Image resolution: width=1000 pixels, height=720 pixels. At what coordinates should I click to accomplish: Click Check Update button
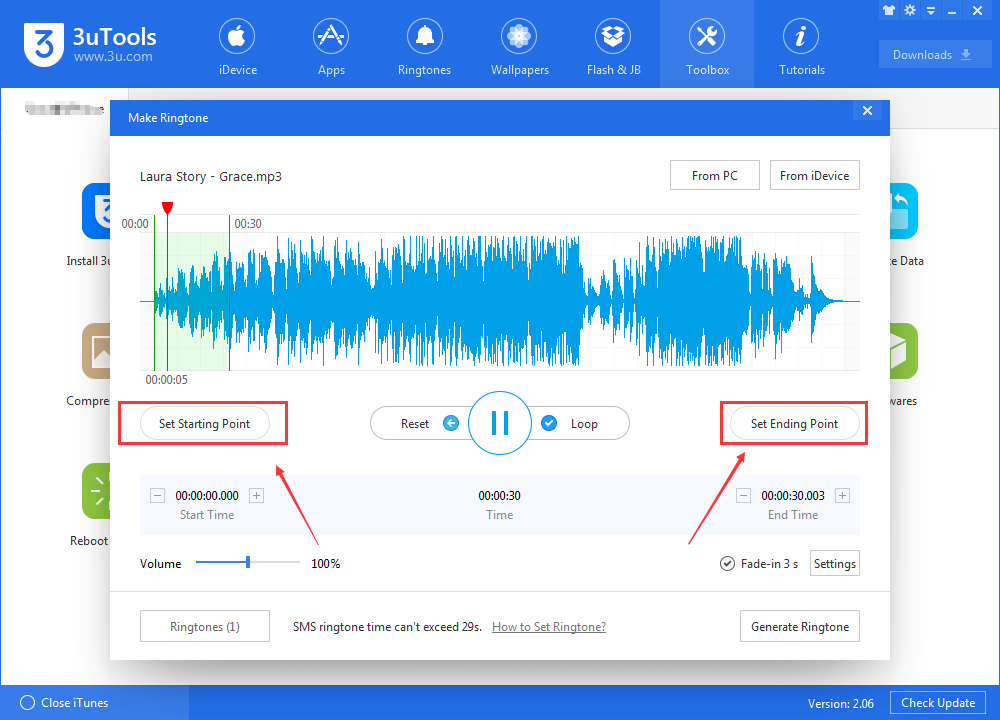938,703
